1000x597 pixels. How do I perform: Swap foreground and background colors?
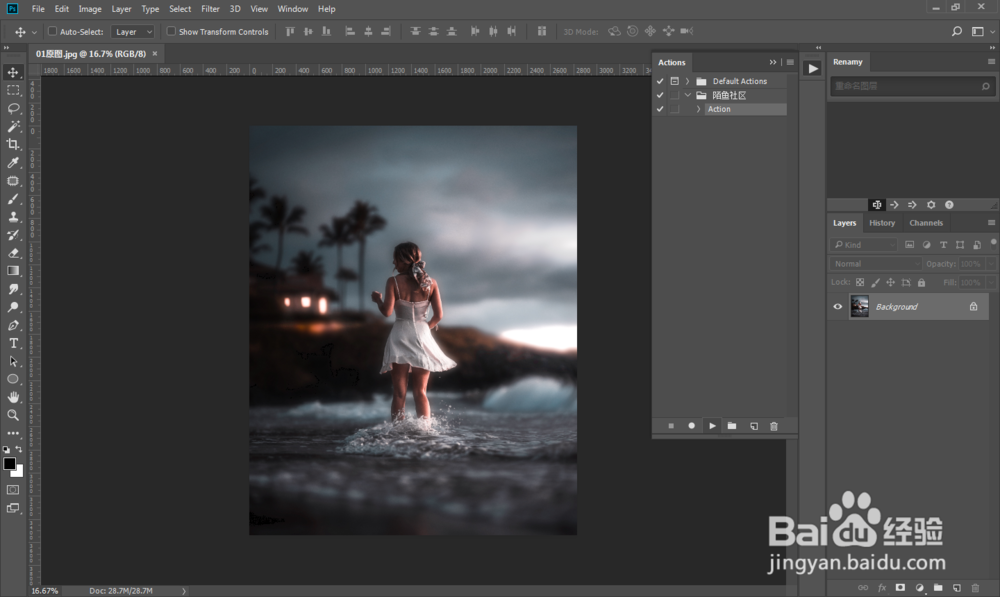(x=19, y=449)
